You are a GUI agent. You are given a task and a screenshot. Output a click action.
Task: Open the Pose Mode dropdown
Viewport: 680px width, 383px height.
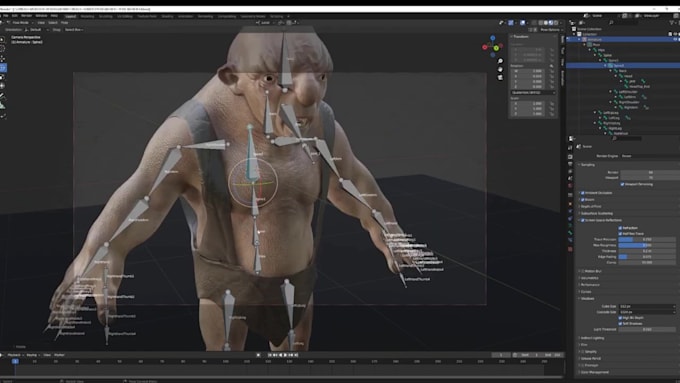tap(20, 23)
